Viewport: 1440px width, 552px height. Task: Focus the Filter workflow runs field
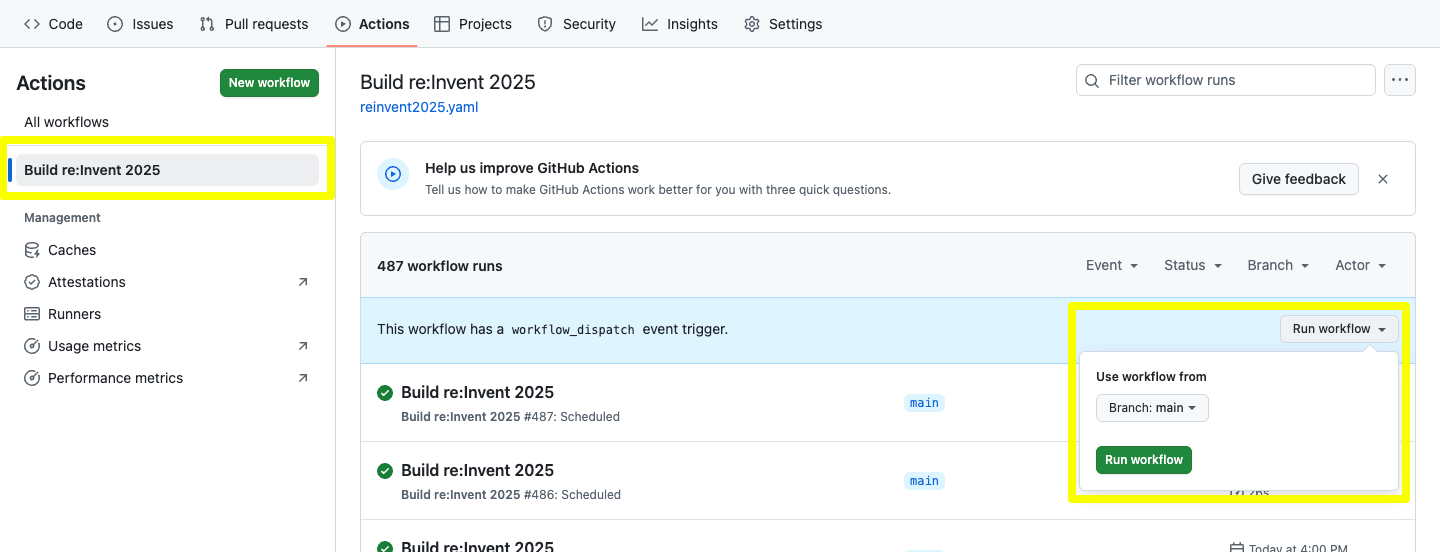click(1226, 80)
